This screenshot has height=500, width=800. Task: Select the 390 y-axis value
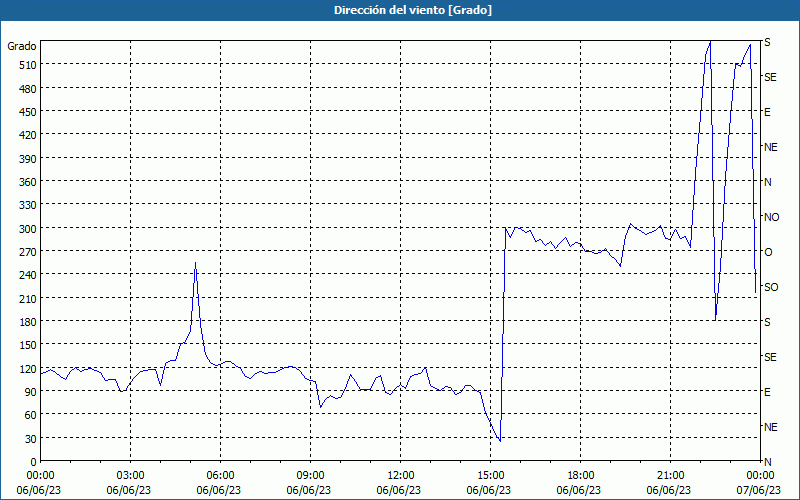point(28,159)
